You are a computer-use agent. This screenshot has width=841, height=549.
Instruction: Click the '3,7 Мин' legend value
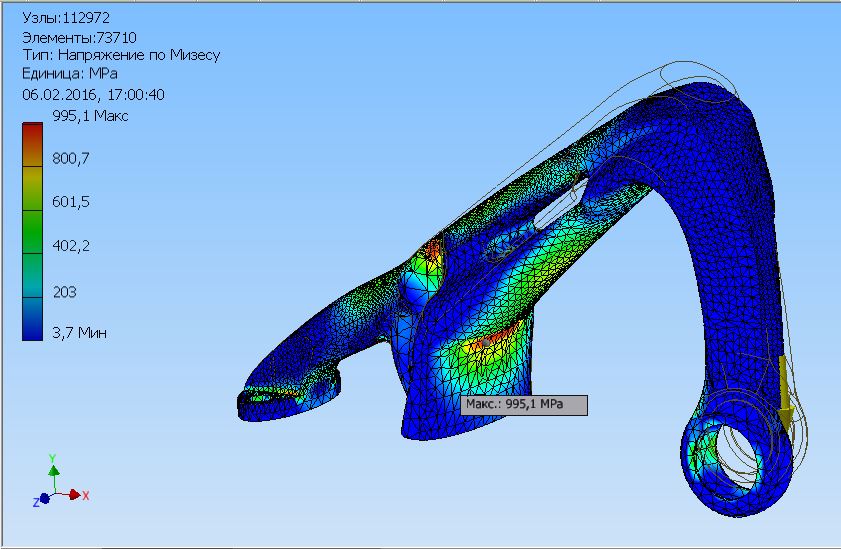[x=79, y=333]
